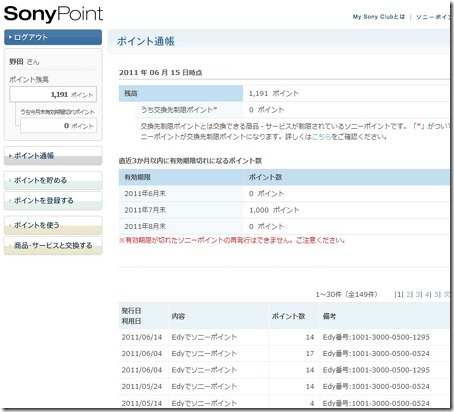Viewport: 454px width, 412px height.
Task: Click the ログアウト logout button
Action: pos(53,37)
